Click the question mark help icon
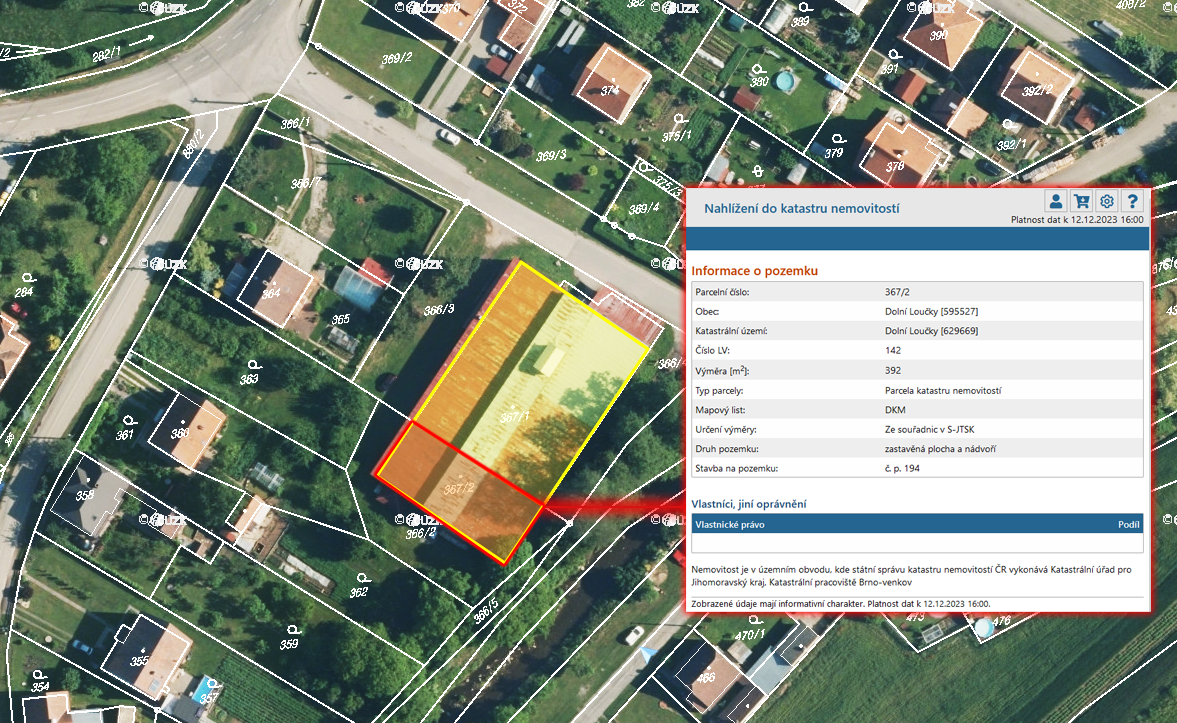Screen dimensions: 1177x723 [1132, 200]
